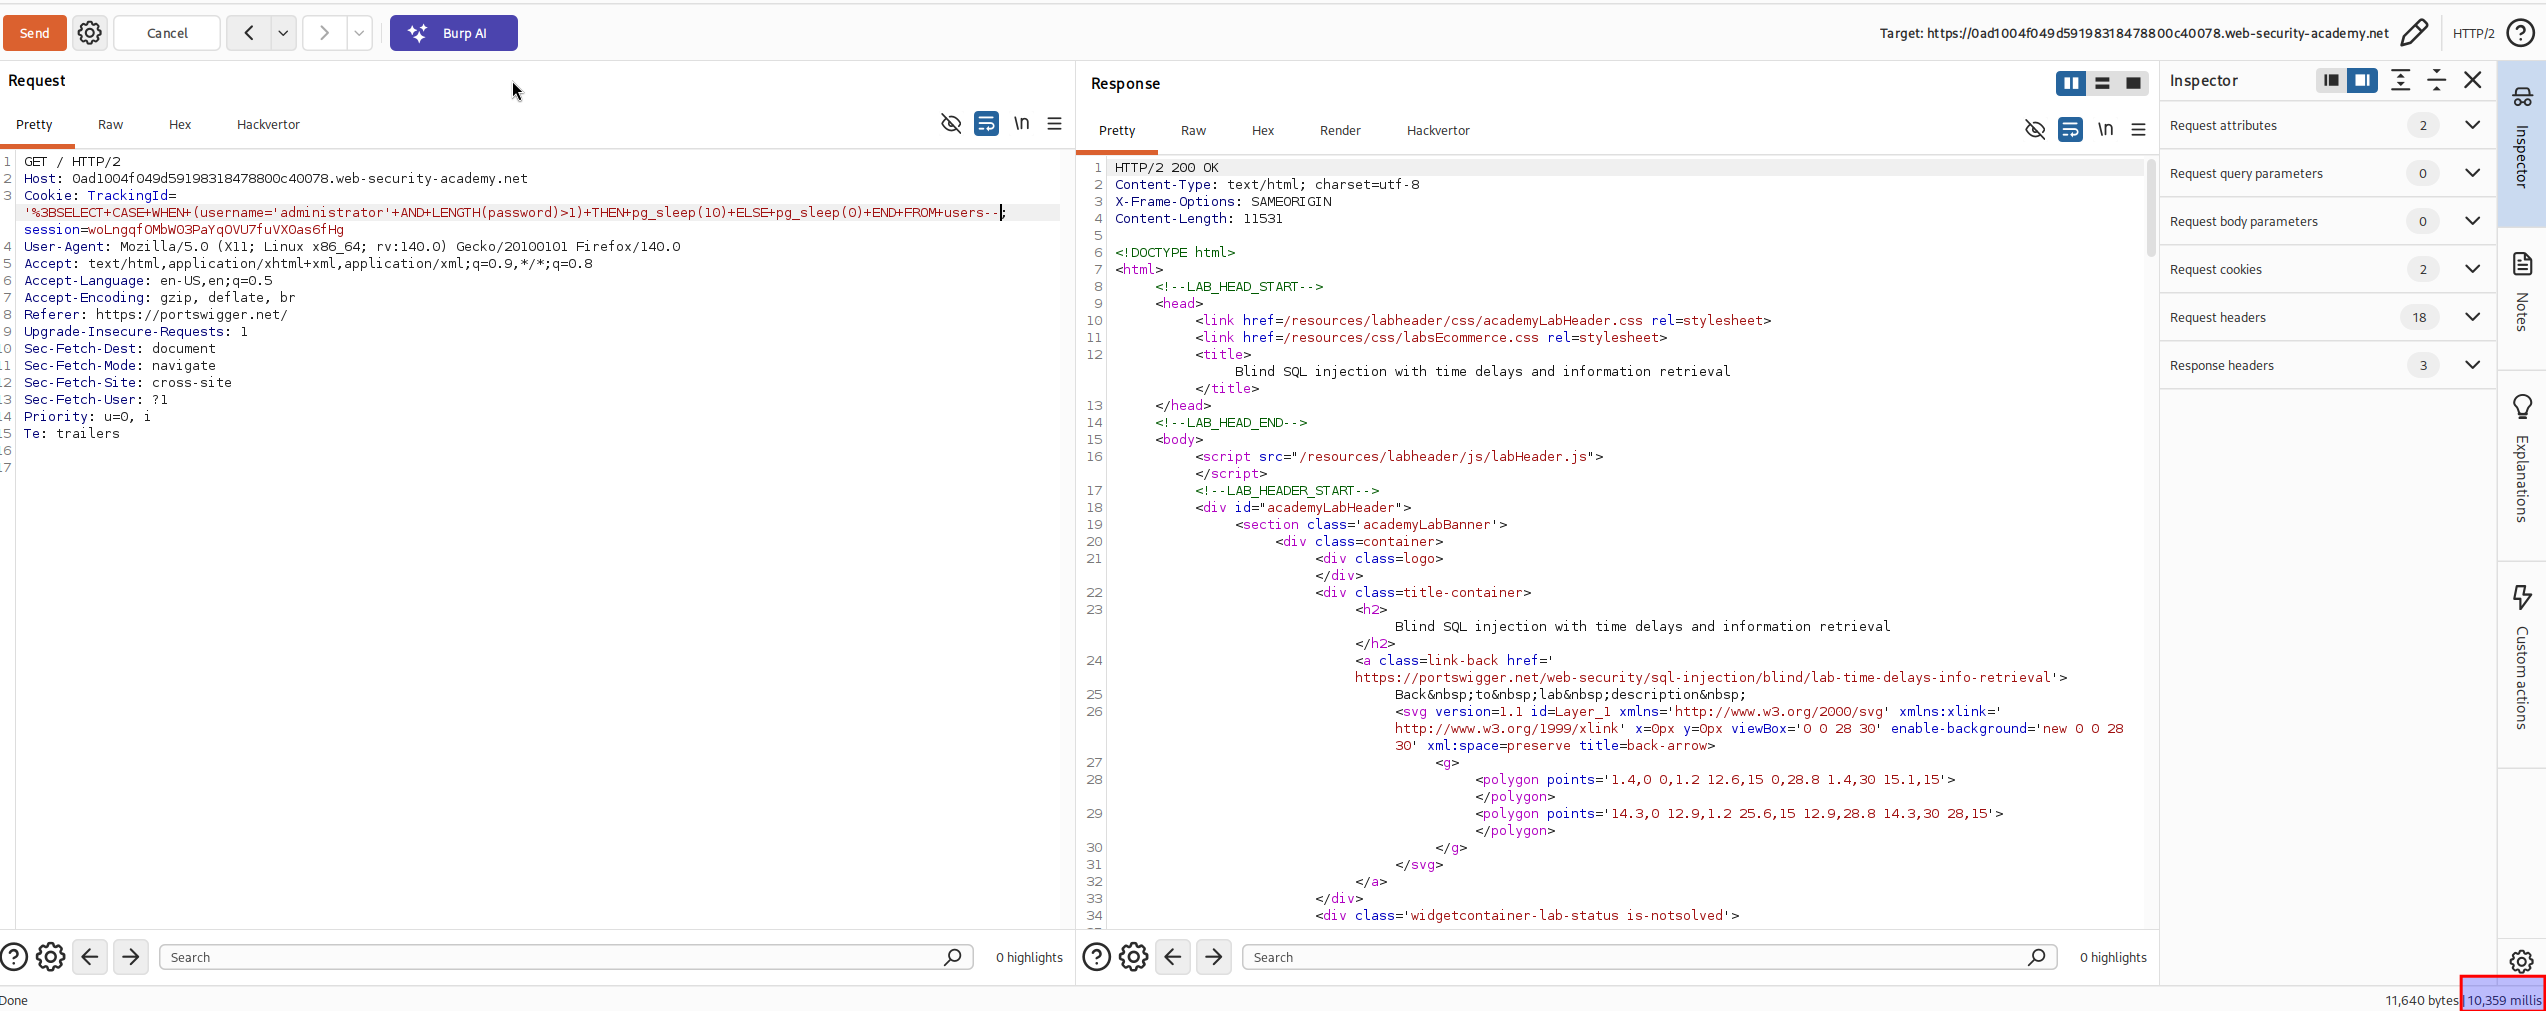This screenshot has width=2546, height=1011.
Task: Switch Request view to Pretty tab
Action: [34, 125]
